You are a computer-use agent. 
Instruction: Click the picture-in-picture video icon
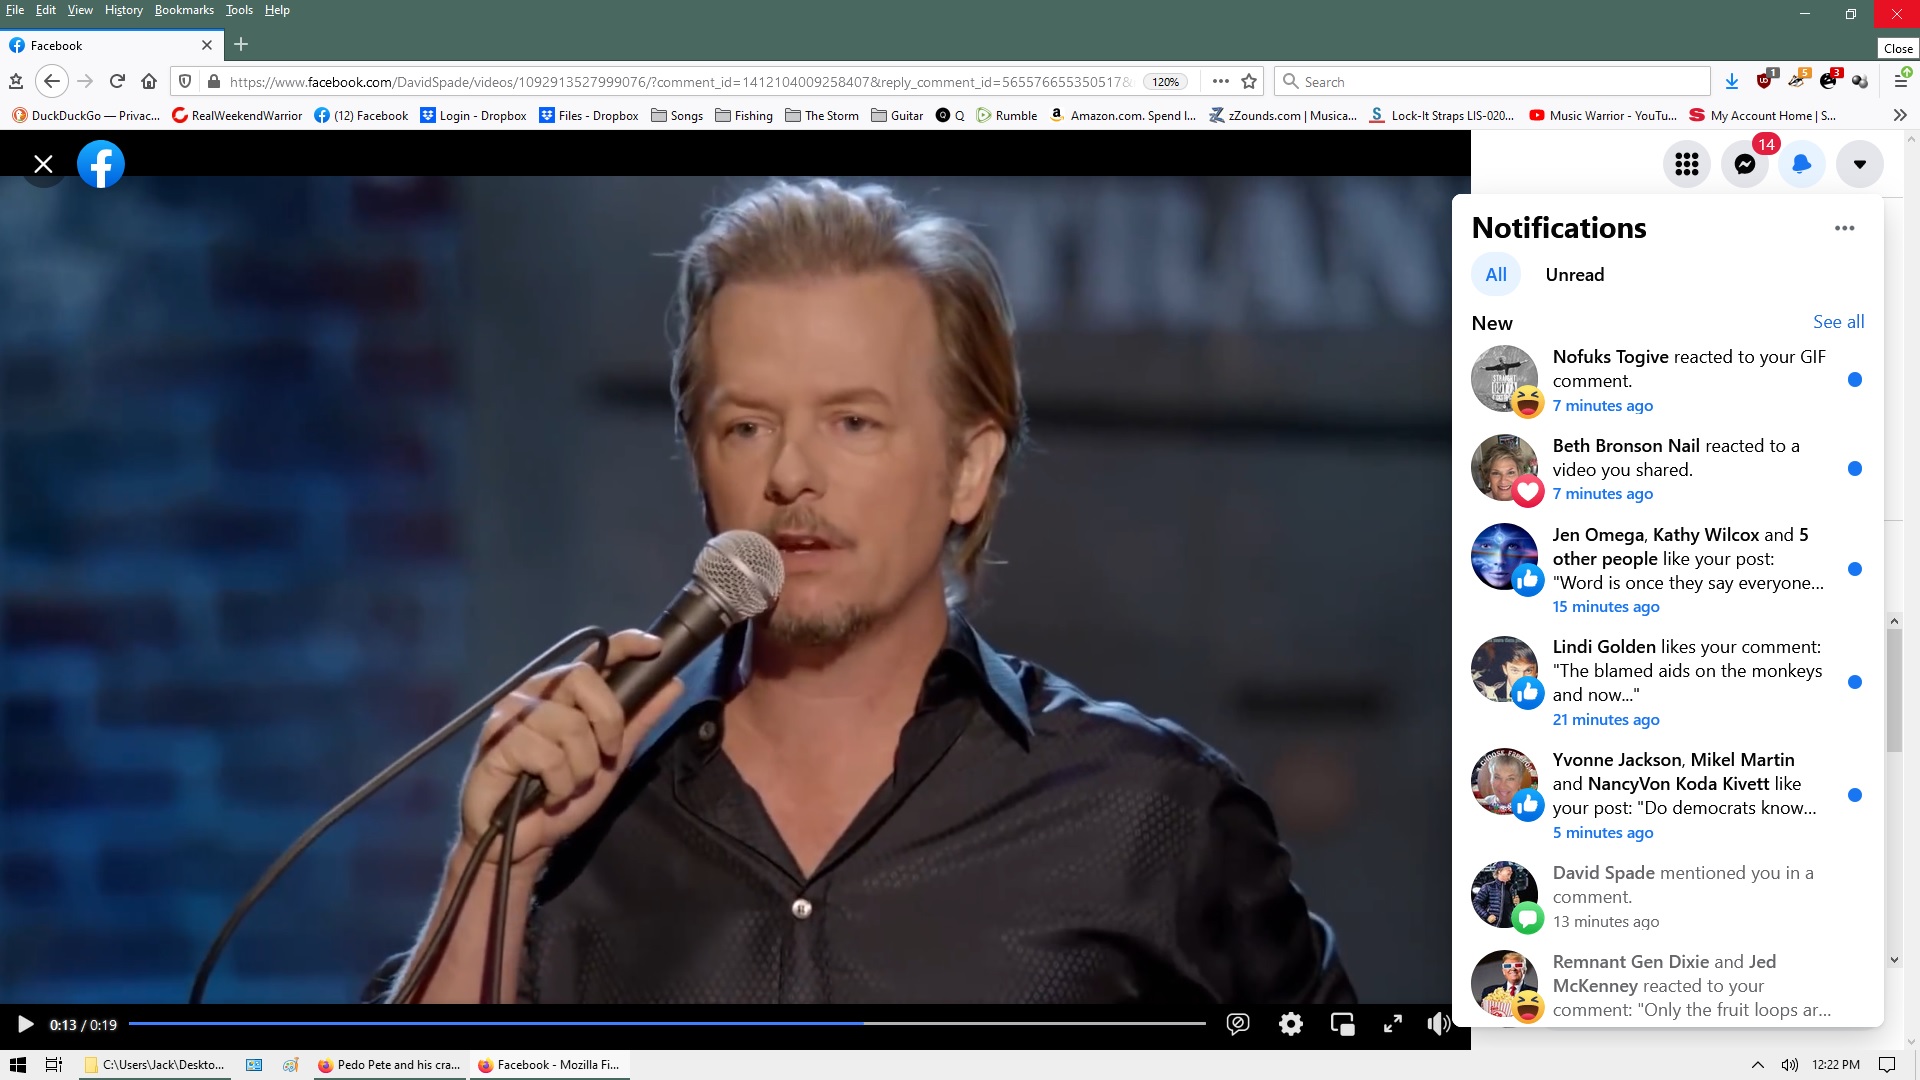tap(1342, 1024)
